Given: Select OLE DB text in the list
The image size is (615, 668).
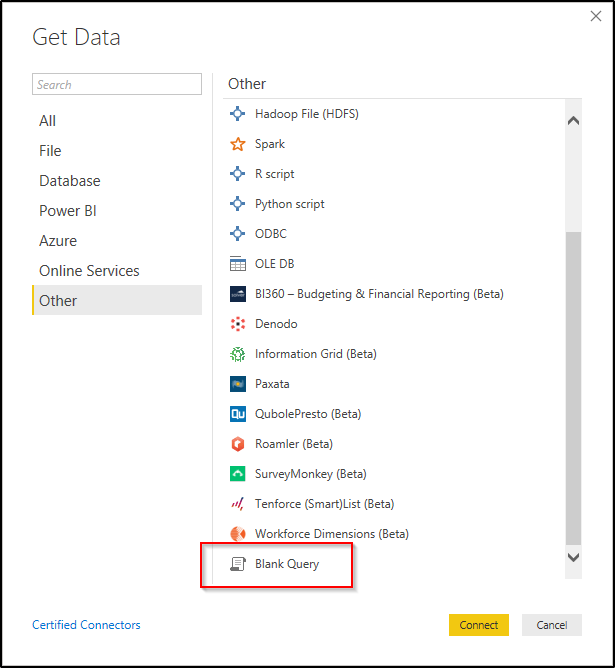Looking at the screenshot, I should (x=275, y=264).
